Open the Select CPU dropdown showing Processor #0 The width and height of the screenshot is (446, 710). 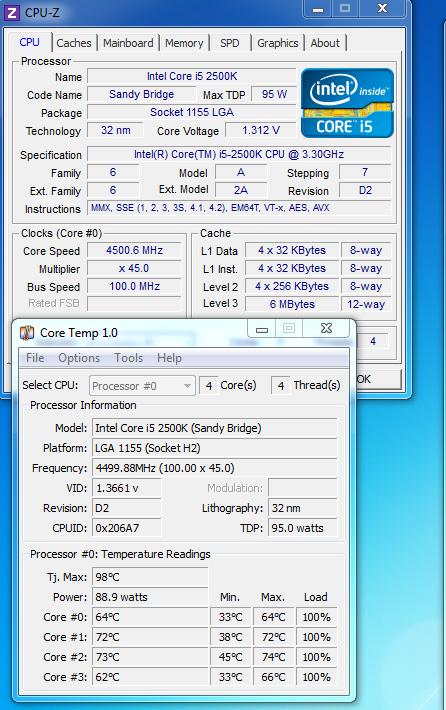click(142, 386)
